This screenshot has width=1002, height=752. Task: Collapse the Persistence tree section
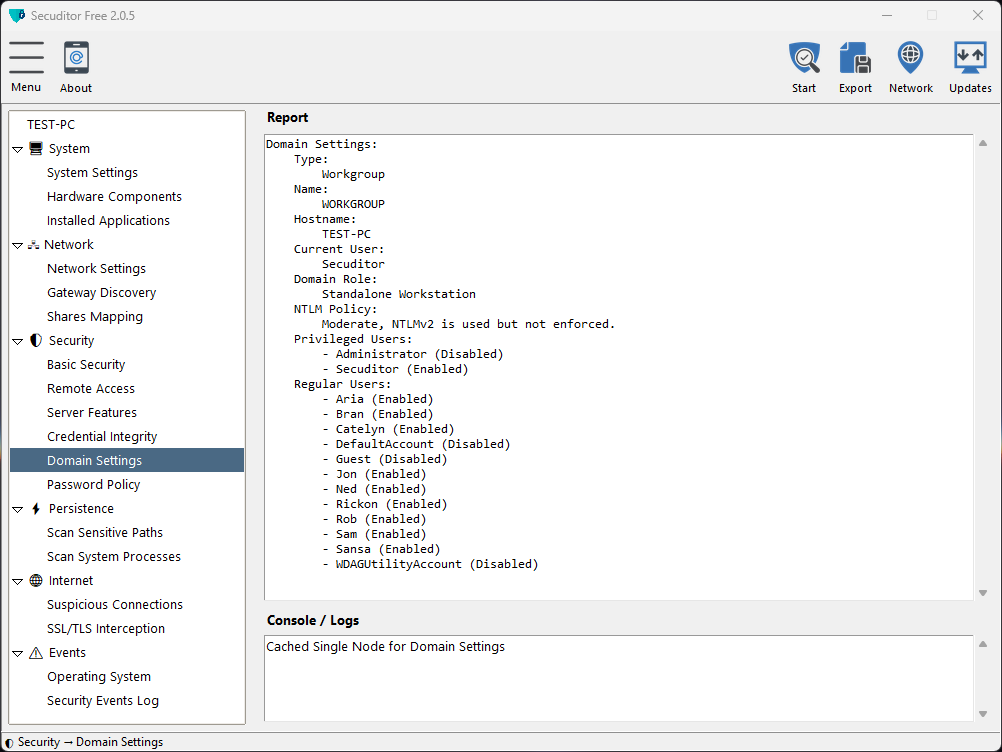(17, 509)
